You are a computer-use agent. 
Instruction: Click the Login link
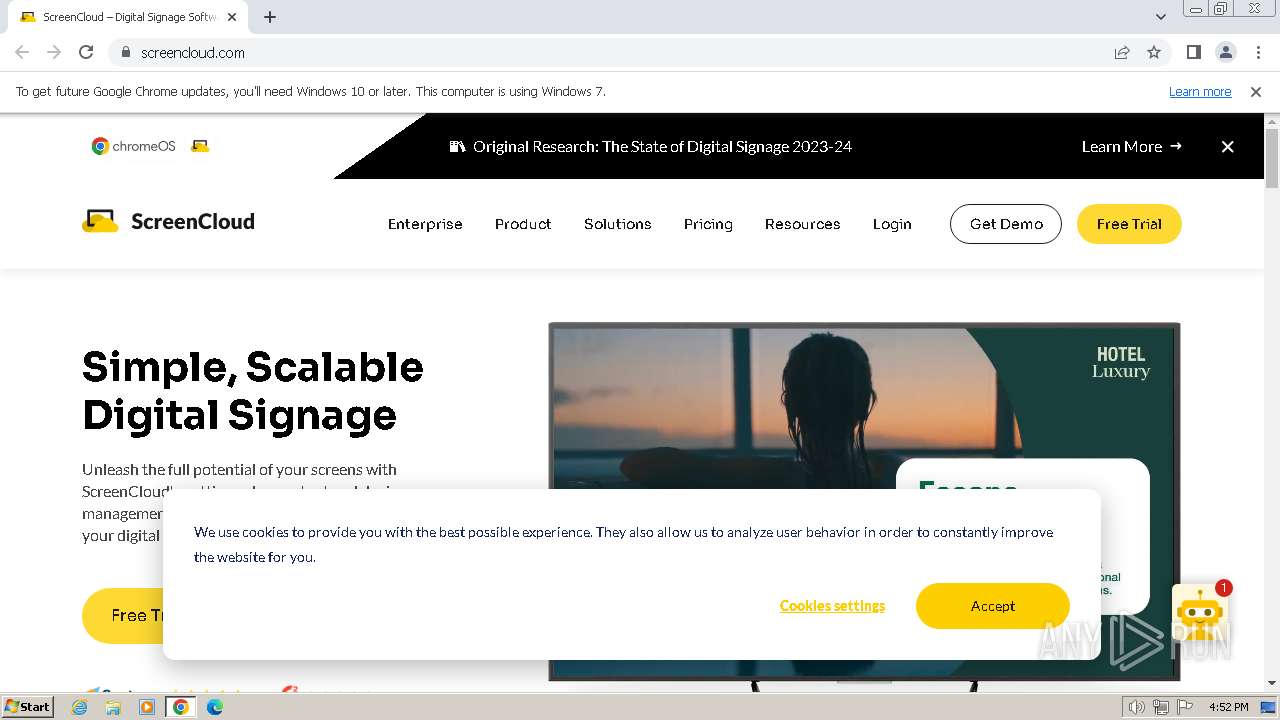click(x=892, y=224)
